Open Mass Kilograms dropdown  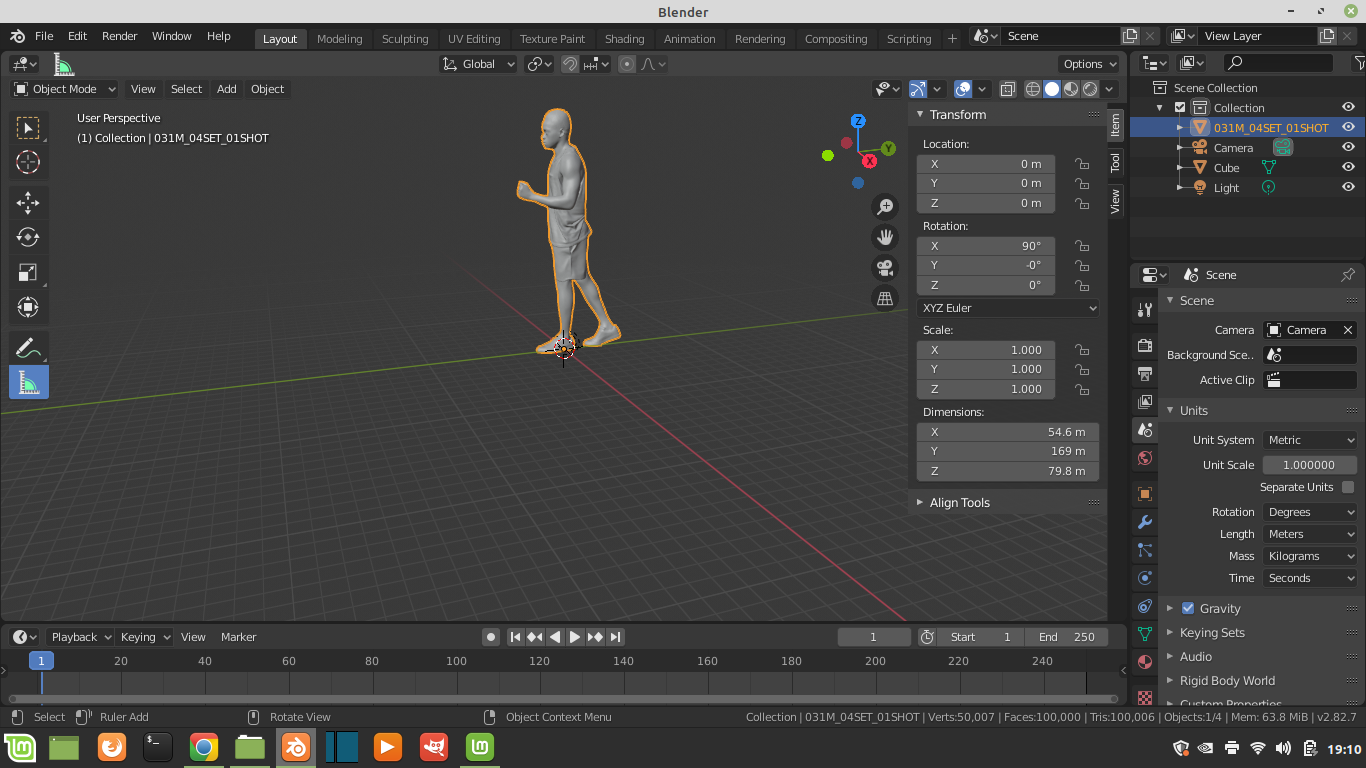coord(1310,556)
